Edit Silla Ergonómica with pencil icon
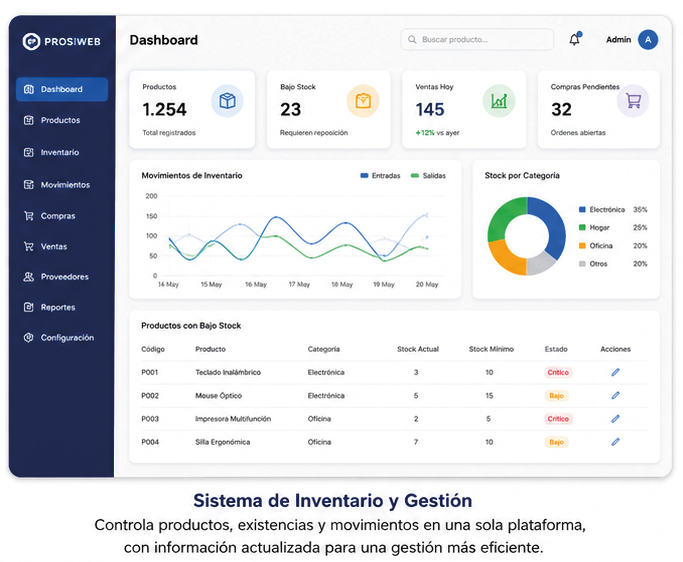This screenshot has height=562, width=683. coord(615,442)
